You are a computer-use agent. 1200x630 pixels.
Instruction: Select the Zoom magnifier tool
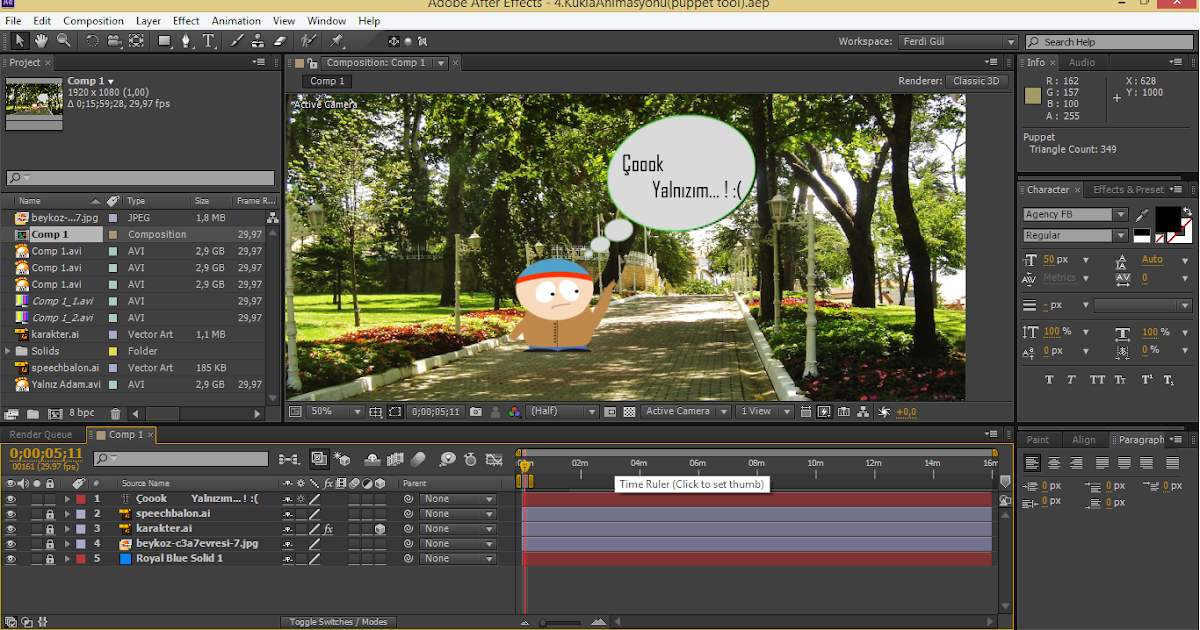click(63, 41)
